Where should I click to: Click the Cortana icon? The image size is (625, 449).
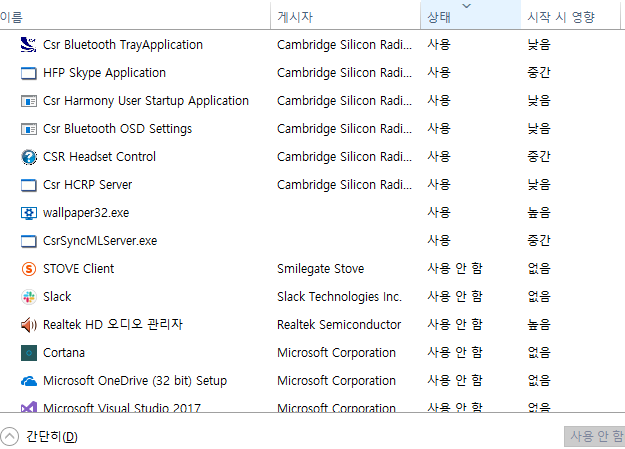[x=29, y=353]
